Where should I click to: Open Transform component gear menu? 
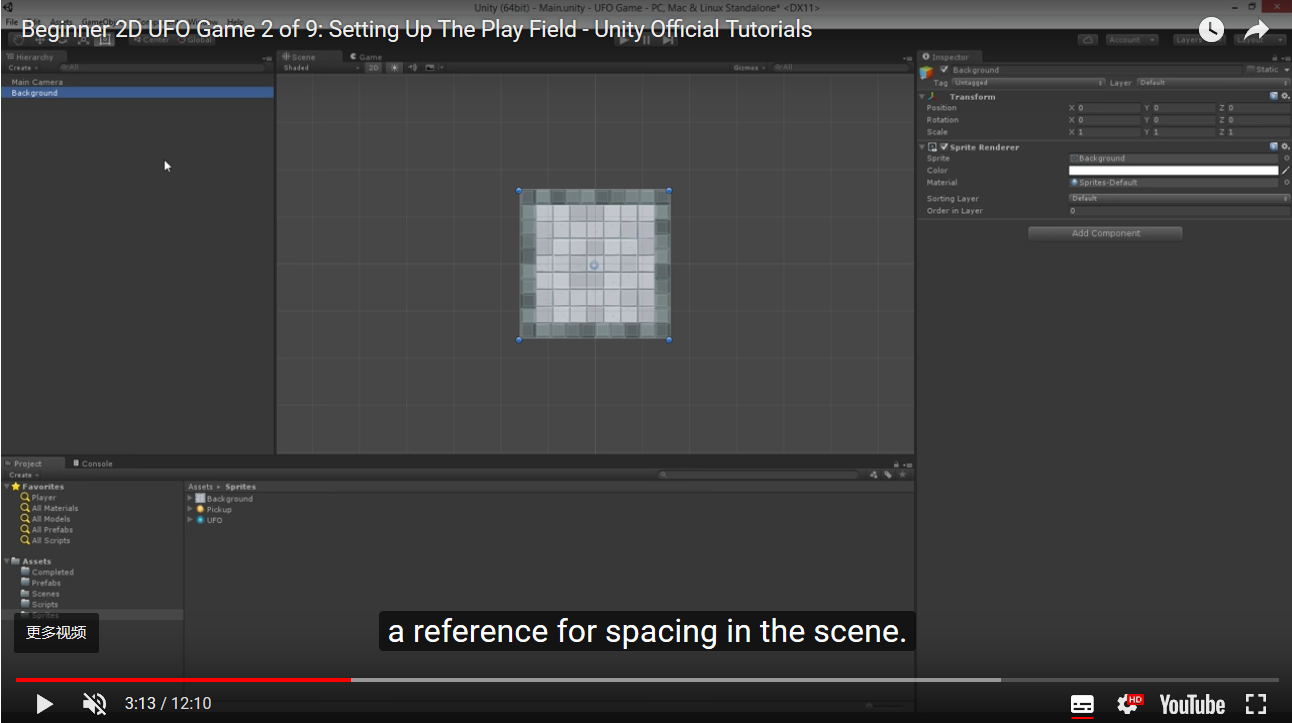1286,96
